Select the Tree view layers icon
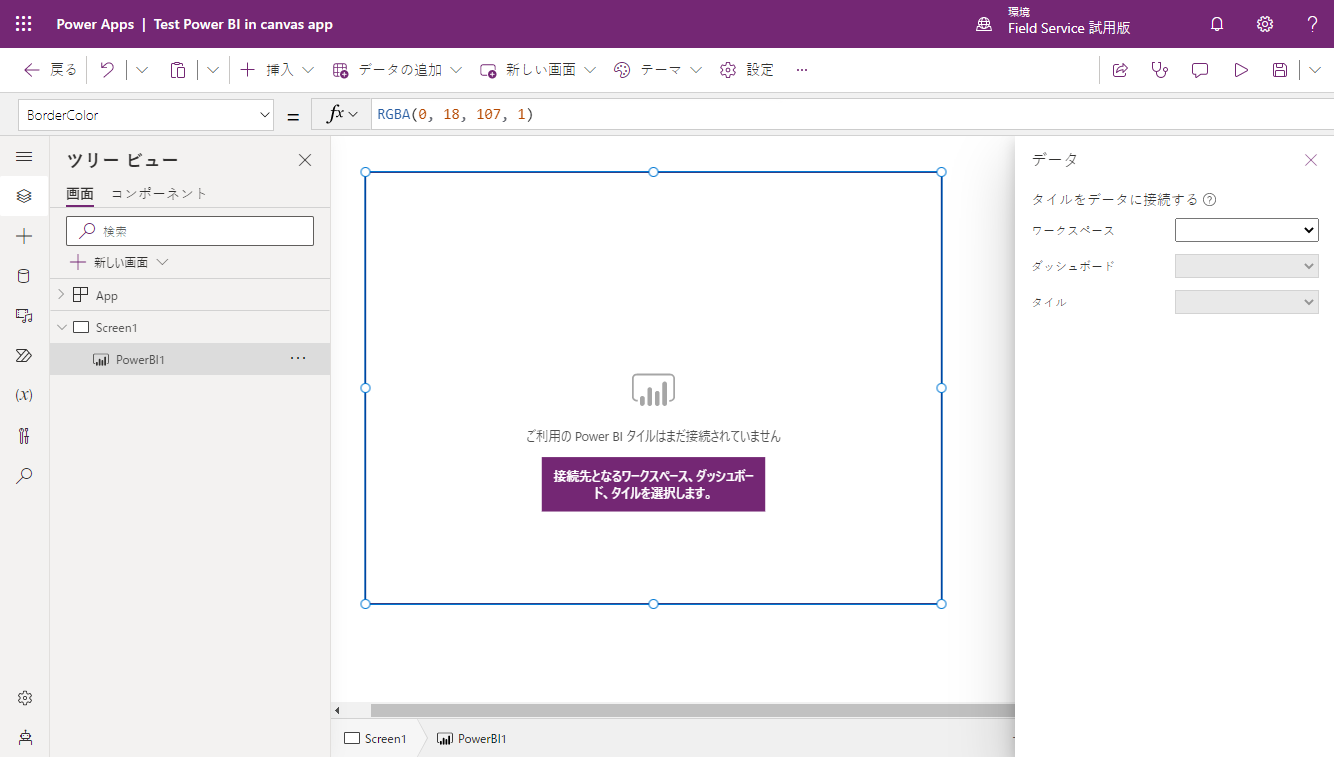The width and height of the screenshot is (1334, 757). [25, 196]
